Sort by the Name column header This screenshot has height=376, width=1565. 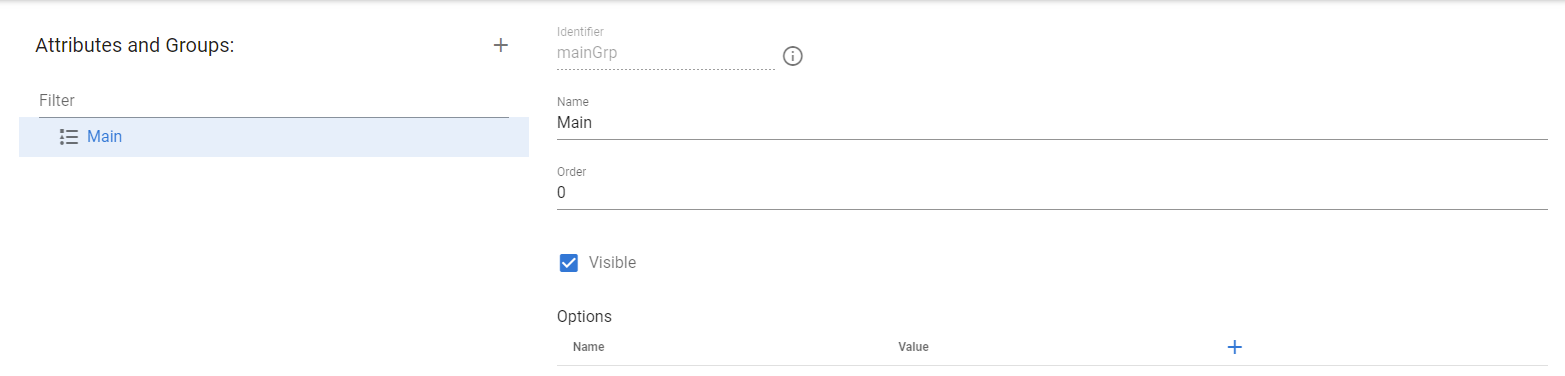(x=589, y=347)
